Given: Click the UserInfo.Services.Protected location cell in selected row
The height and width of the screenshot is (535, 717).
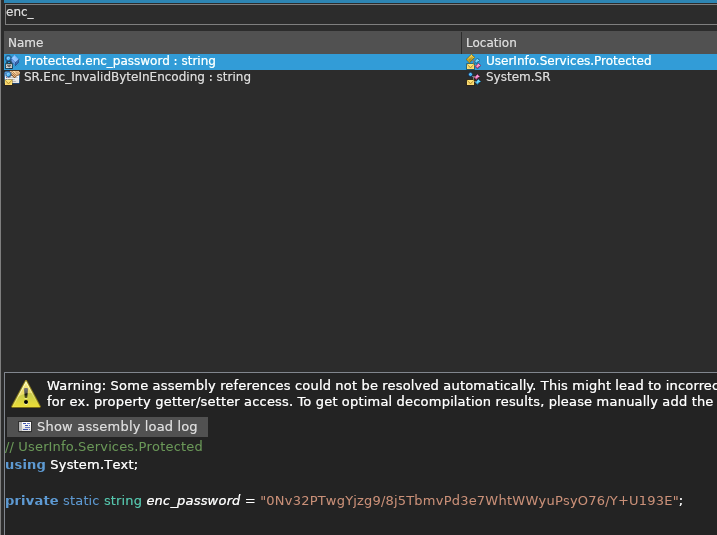Looking at the screenshot, I should coord(568,61).
